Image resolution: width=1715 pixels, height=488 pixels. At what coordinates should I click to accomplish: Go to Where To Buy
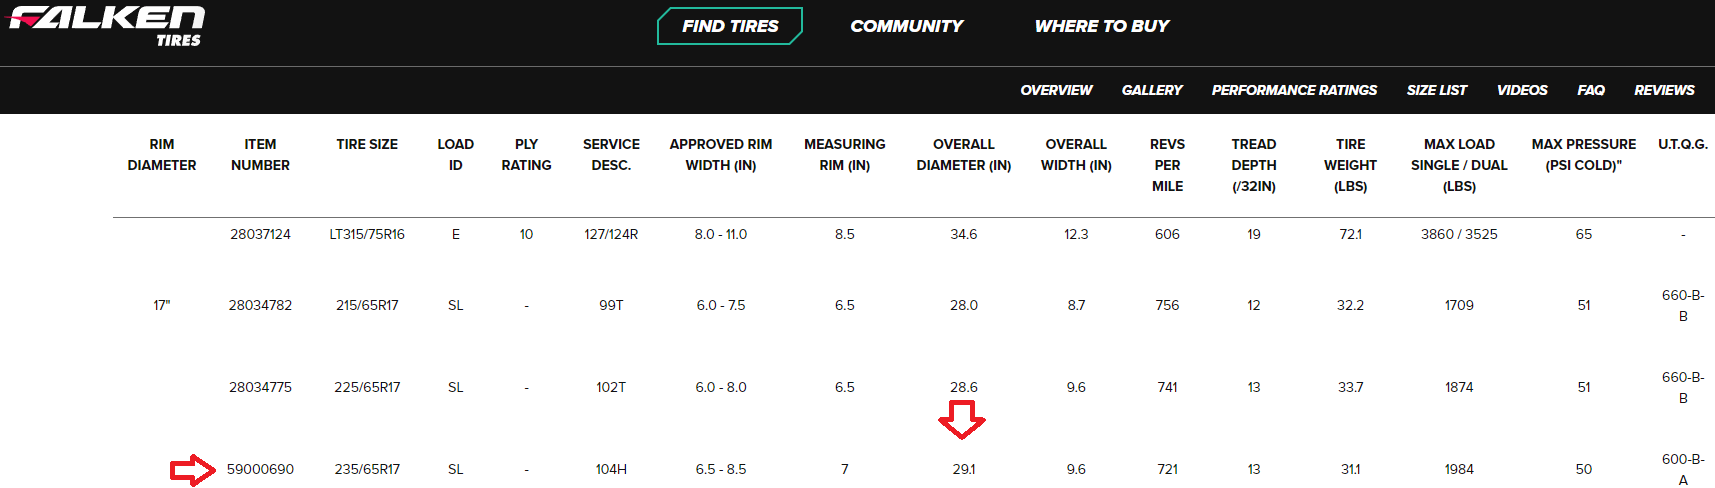[1101, 26]
